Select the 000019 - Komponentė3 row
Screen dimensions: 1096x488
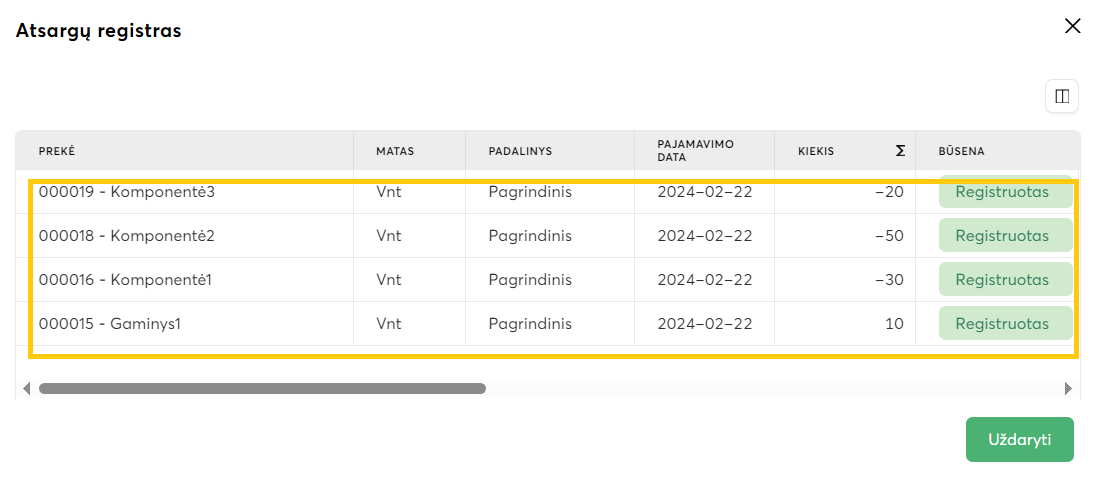(x=127, y=192)
